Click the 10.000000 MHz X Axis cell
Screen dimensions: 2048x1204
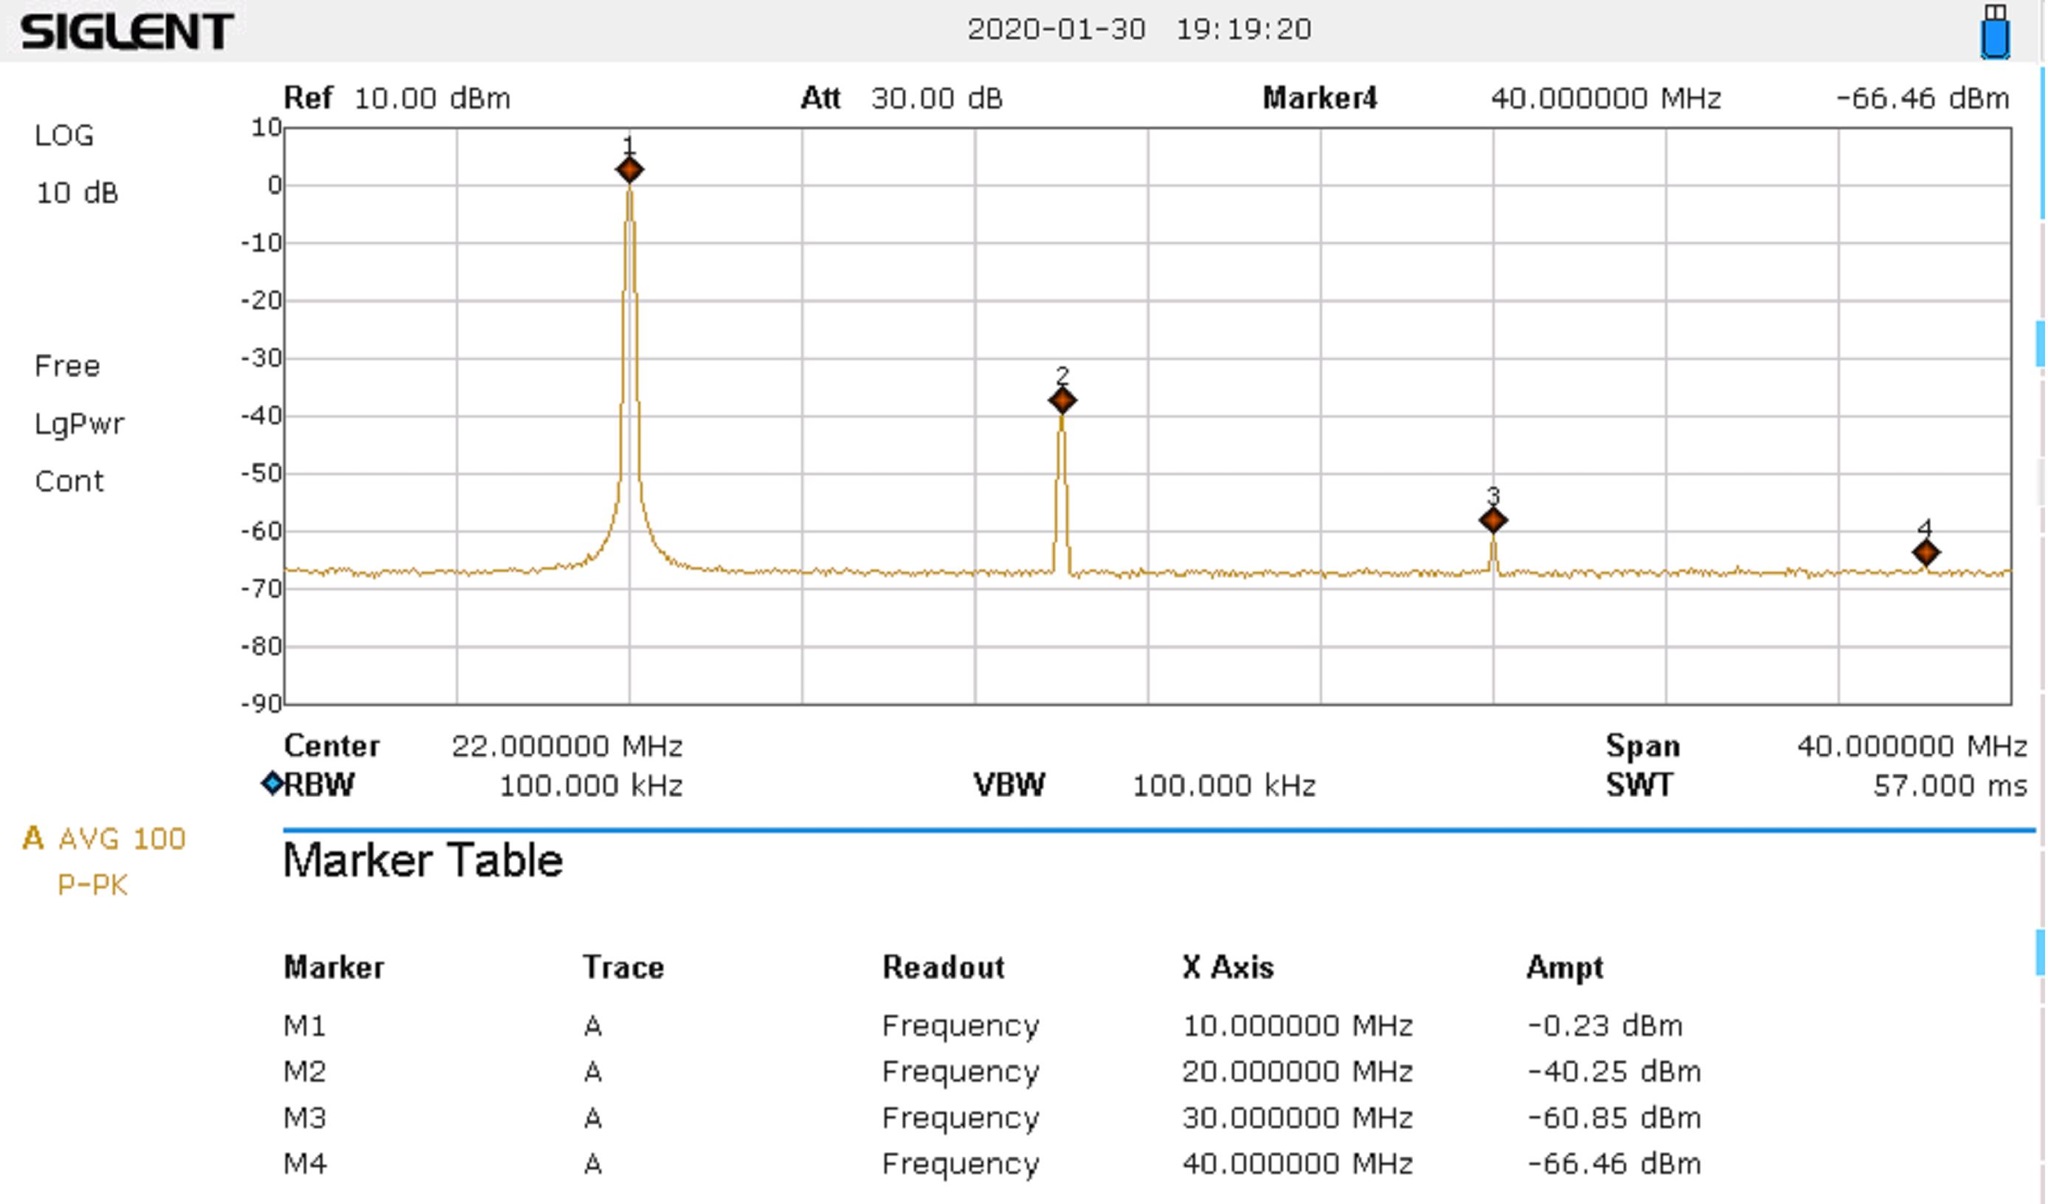pyautogui.click(x=1297, y=1026)
